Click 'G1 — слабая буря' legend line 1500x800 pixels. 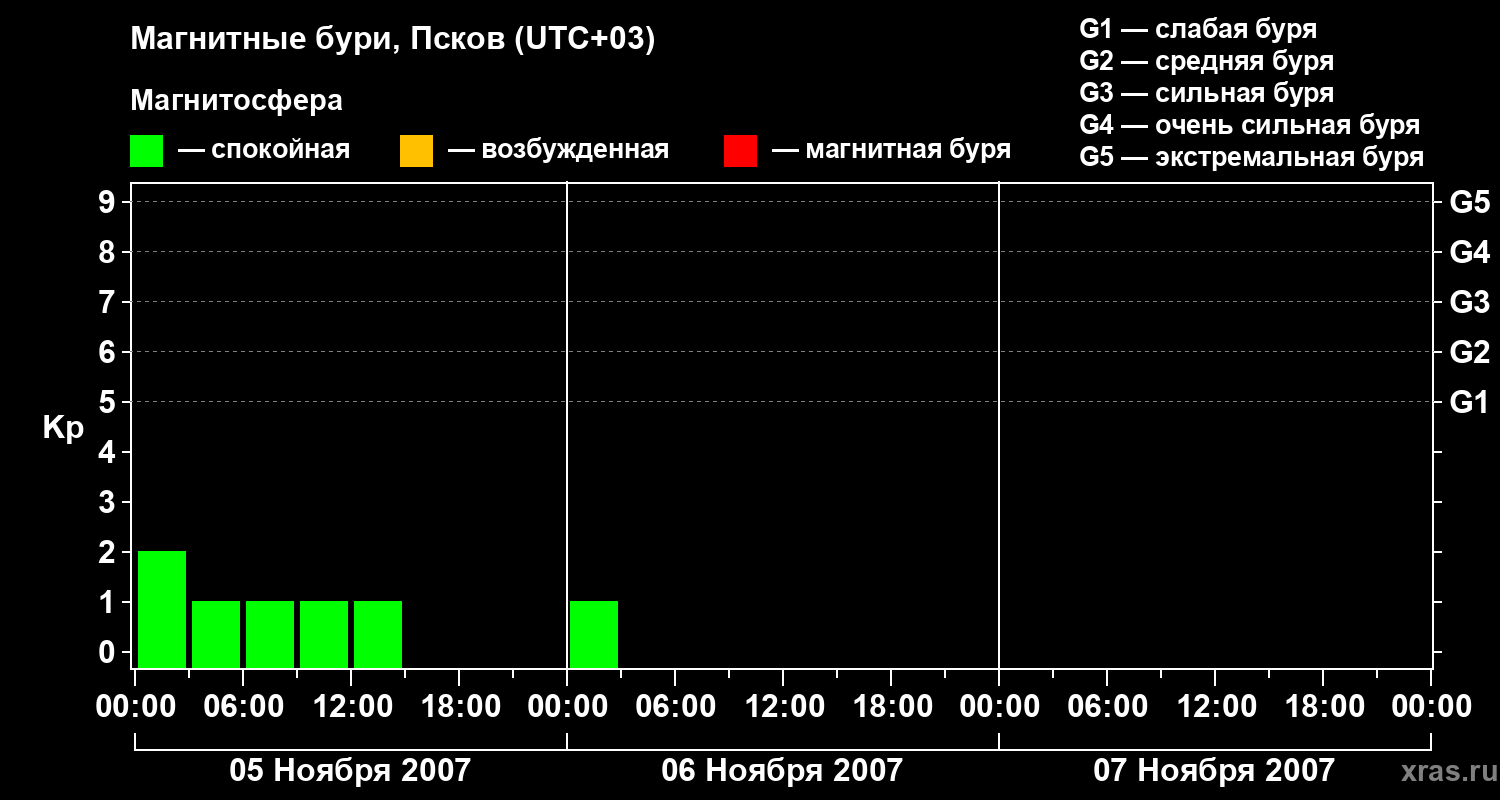[x=1198, y=29]
